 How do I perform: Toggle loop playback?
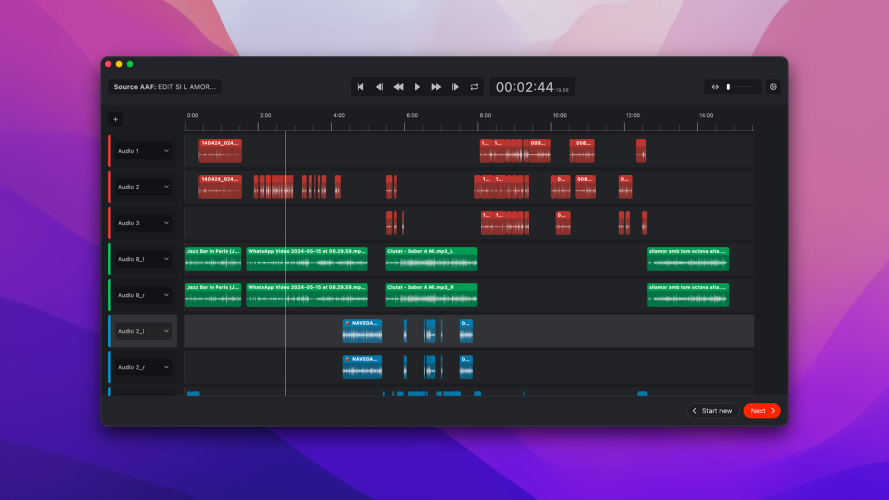pyautogui.click(x=474, y=87)
